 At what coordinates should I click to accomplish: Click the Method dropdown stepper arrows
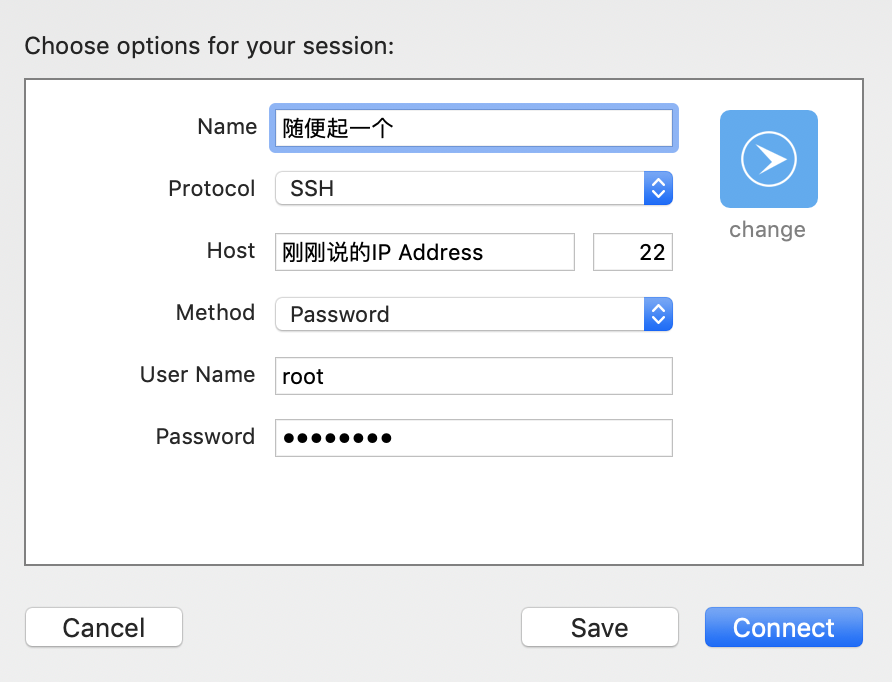point(658,314)
